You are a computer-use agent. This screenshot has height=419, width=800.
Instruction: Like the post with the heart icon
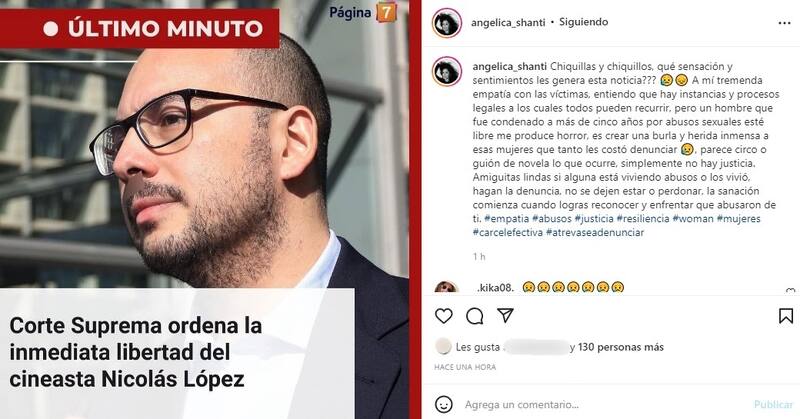coord(443,316)
